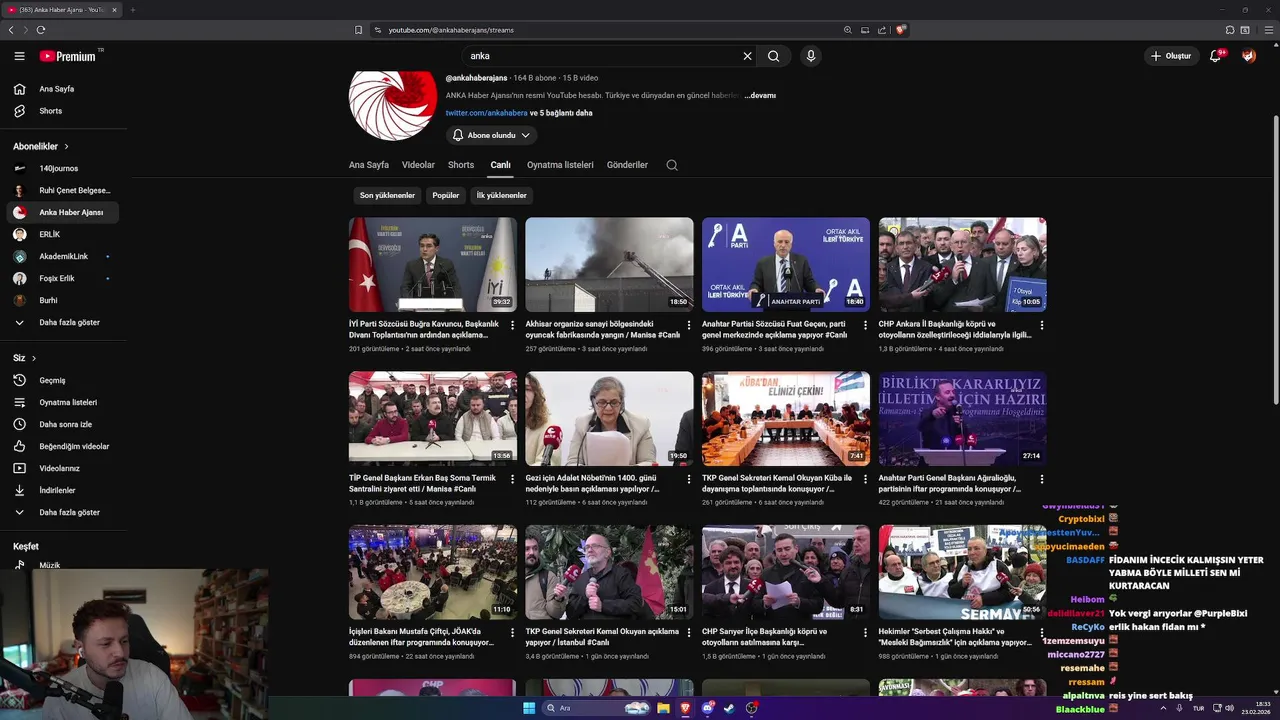Open the Abonelikler section chevron
Image resolution: width=1280 pixels, height=720 pixels.
(x=67, y=147)
